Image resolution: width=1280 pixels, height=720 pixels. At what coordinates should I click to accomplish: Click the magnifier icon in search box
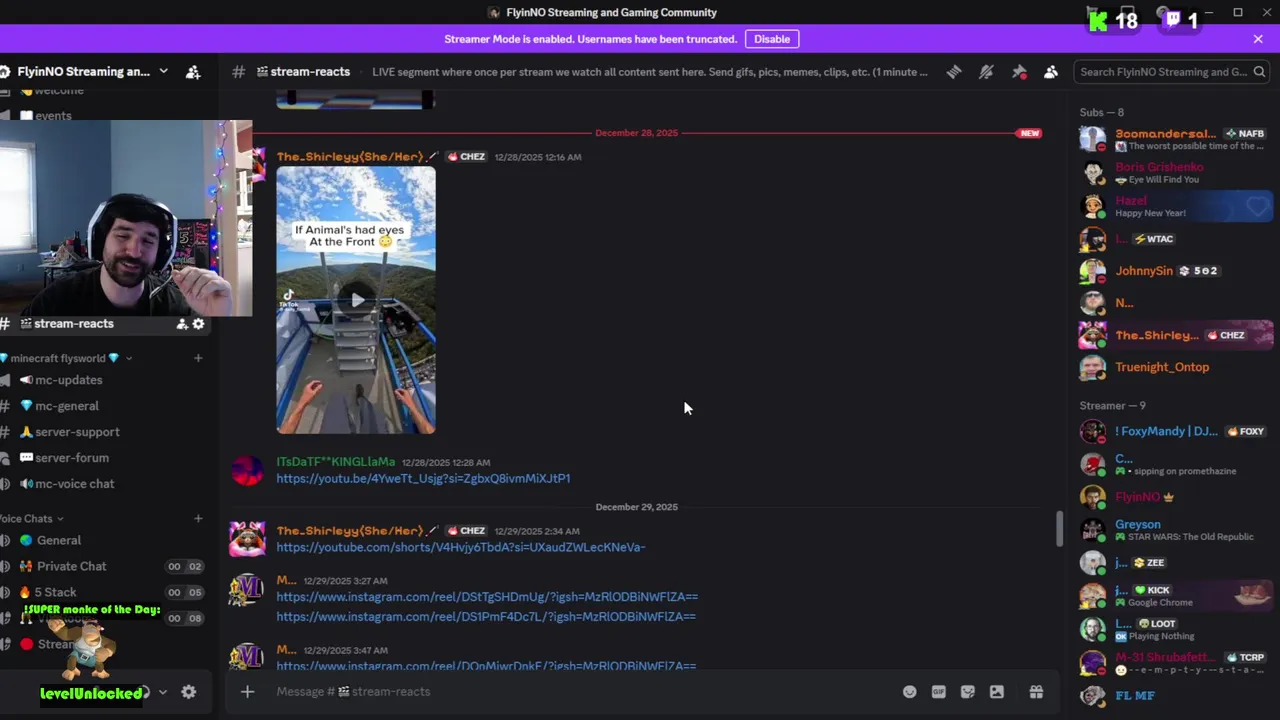(1258, 72)
